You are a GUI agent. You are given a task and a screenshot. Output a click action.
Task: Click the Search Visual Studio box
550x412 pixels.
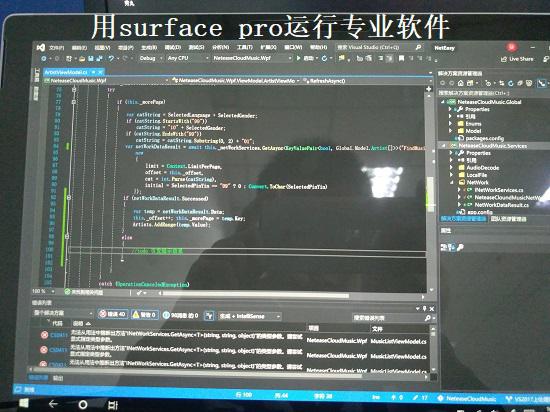coord(379,47)
